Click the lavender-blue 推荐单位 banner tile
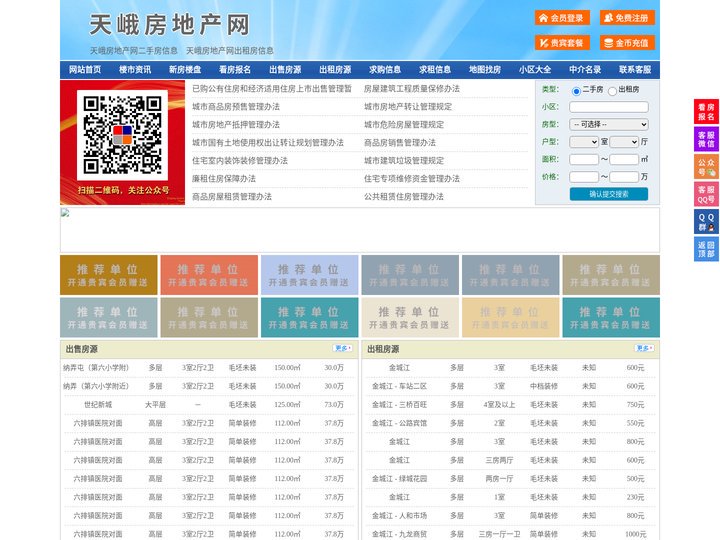Viewport: 720px width, 540px height. click(309, 275)
